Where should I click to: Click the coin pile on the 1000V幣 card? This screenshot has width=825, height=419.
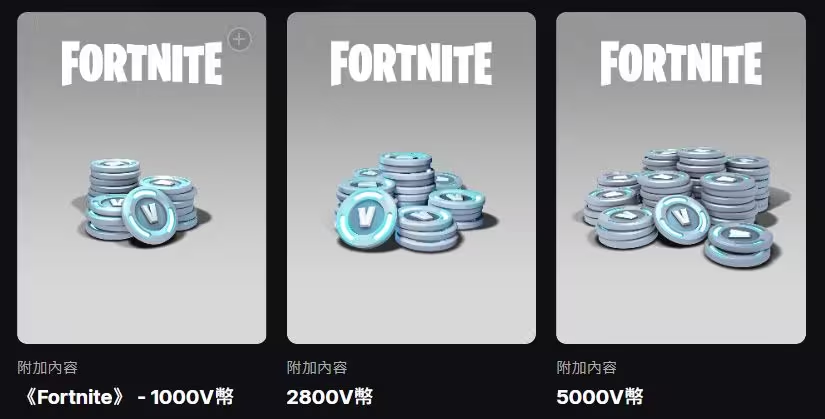[141, 202]
